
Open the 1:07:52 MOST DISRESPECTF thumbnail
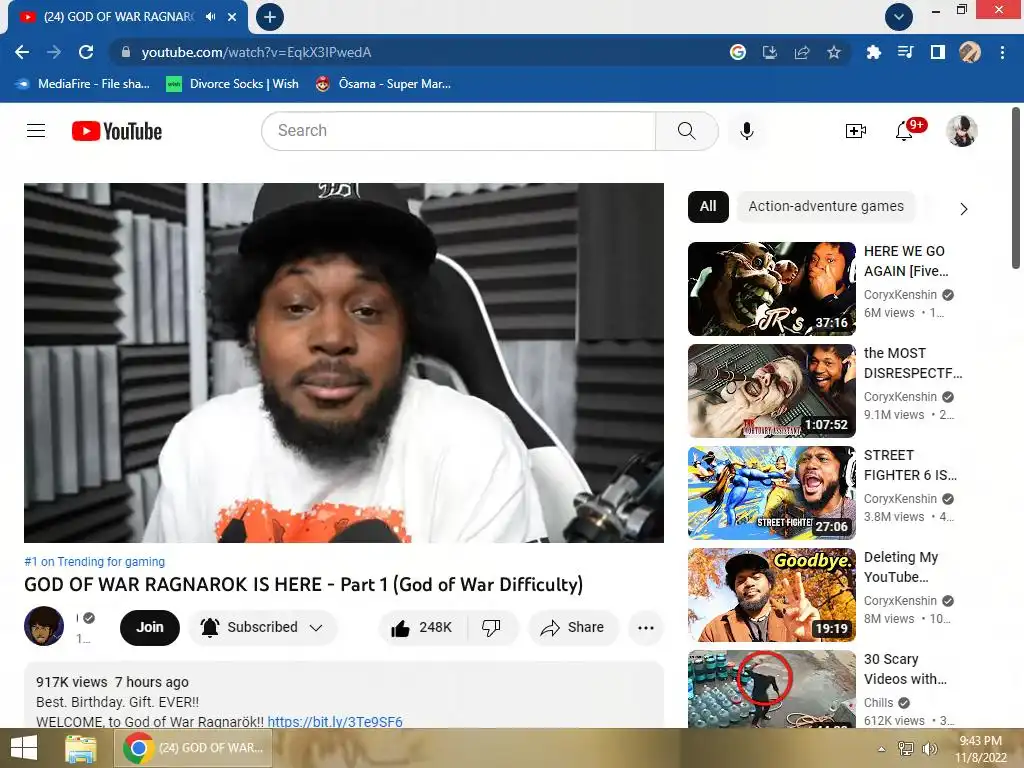pos(771,391)
